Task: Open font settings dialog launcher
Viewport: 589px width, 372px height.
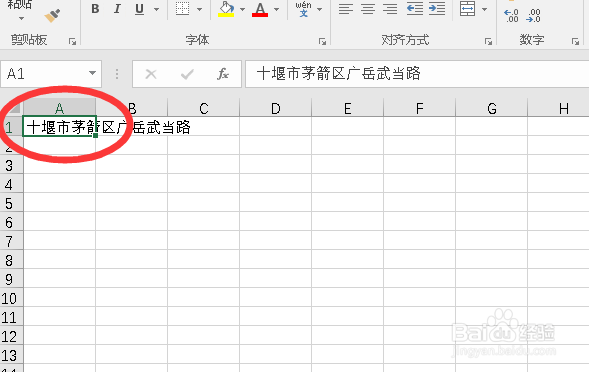Action: click(x=322, y=41)
